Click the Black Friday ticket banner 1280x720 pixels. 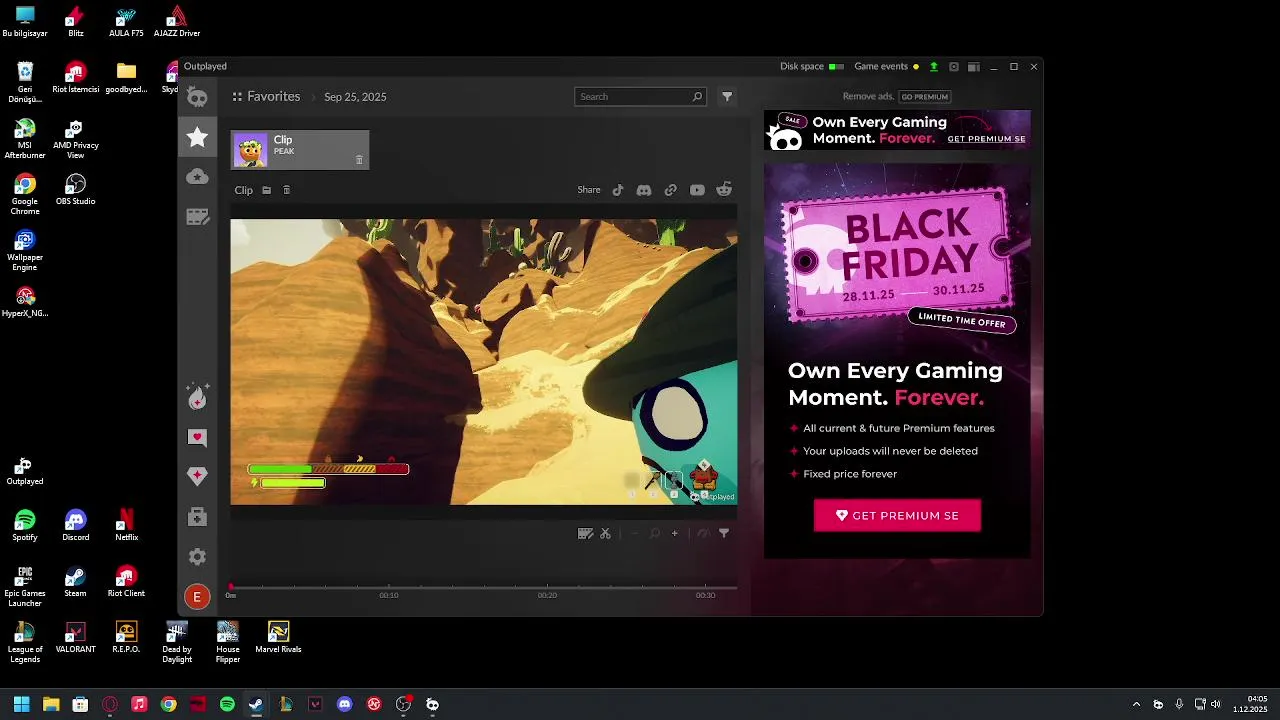point(897,256)
